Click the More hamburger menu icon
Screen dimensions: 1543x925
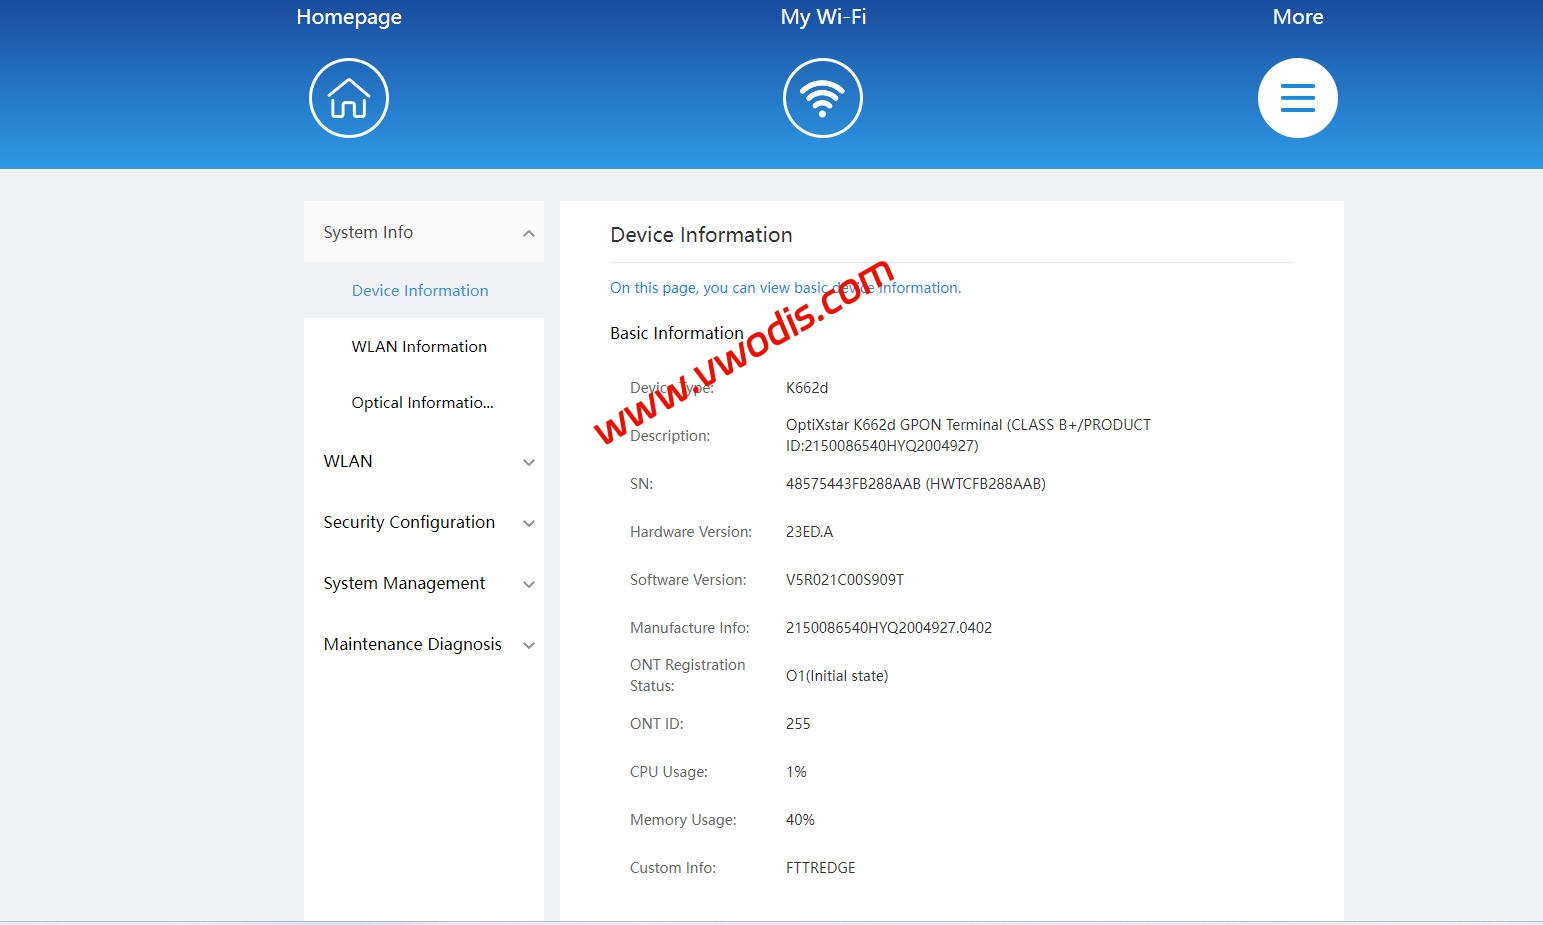click(x=1297, y=98)
